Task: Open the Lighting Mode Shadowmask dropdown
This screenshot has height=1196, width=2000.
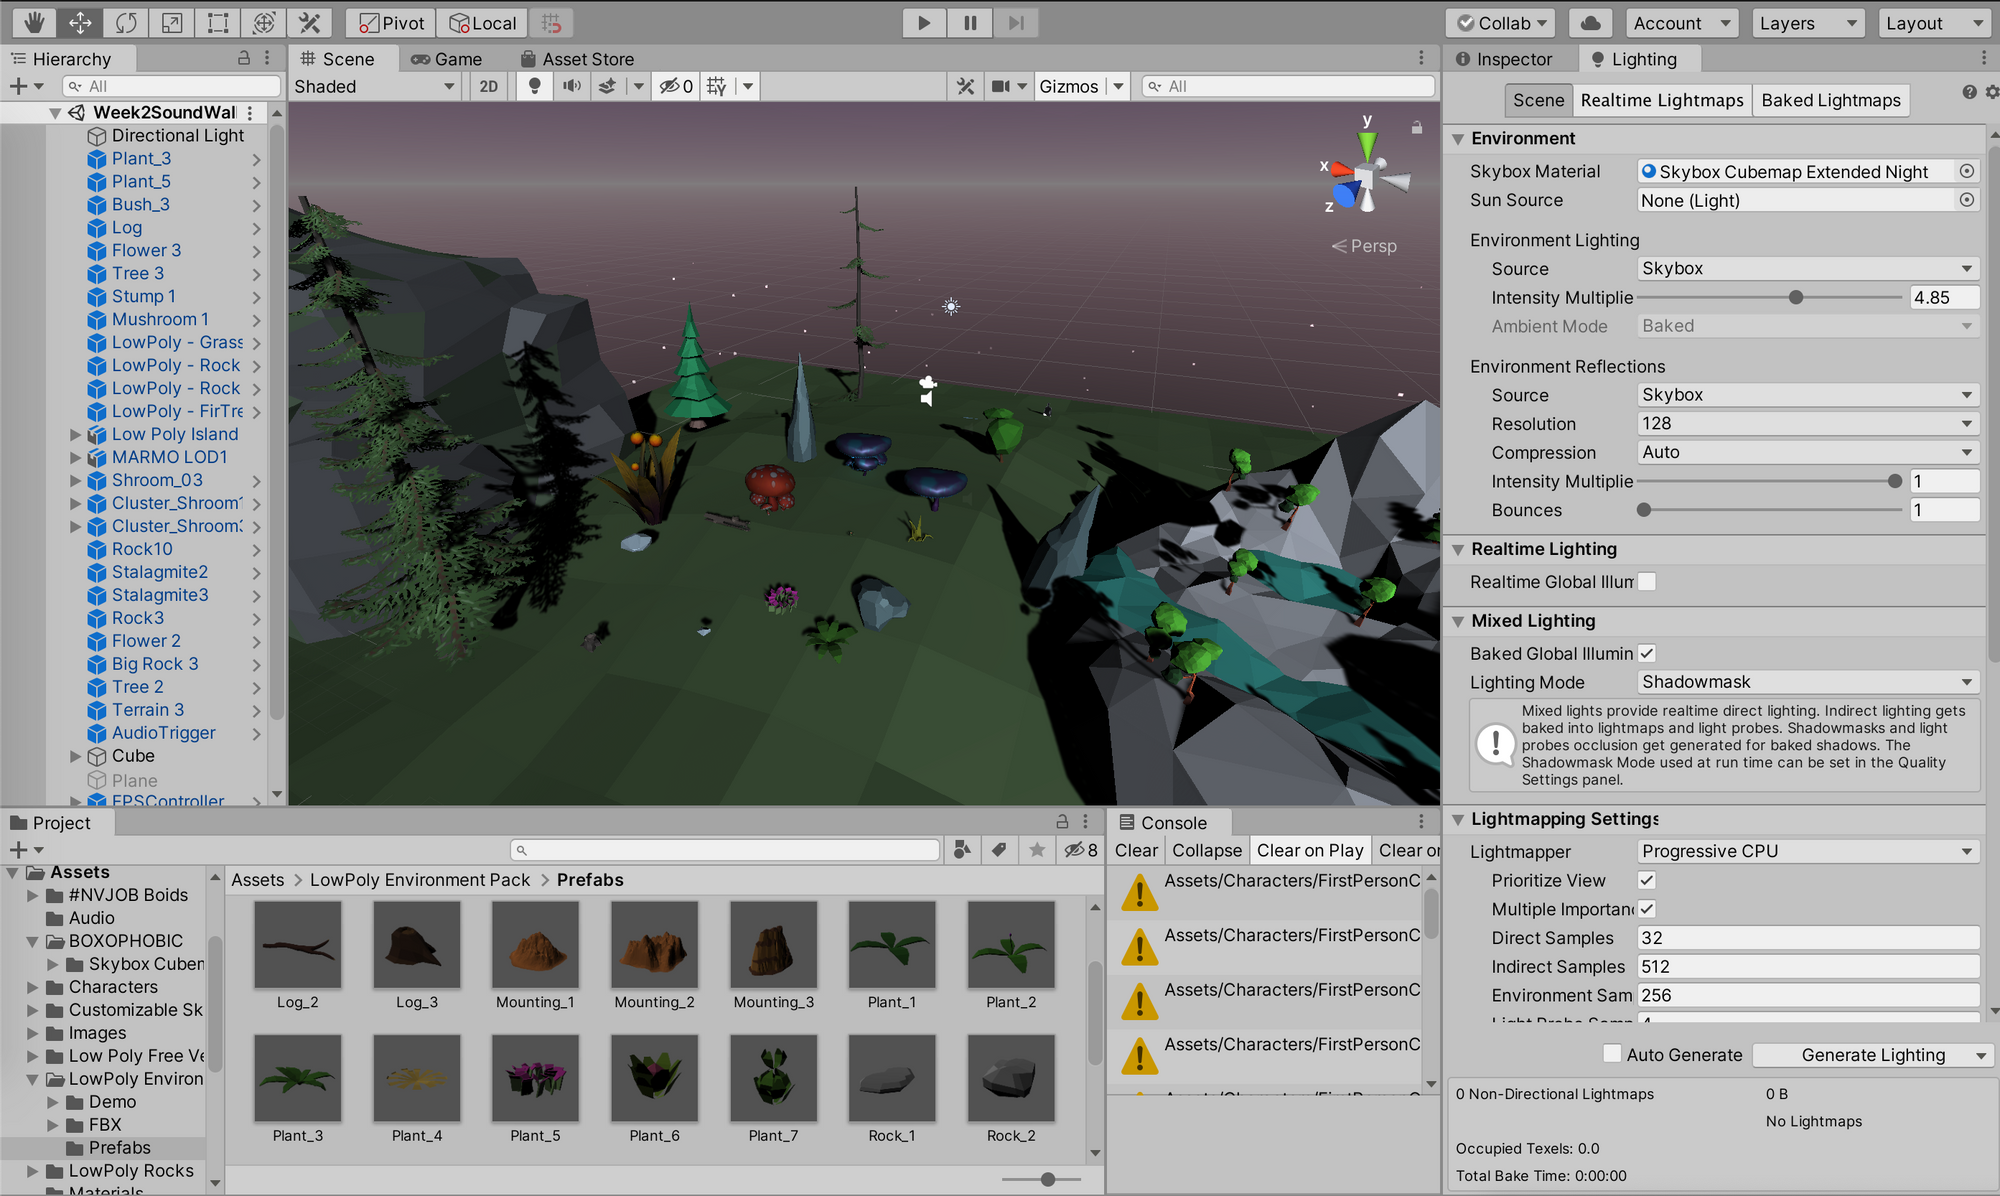Action: 1808,682
